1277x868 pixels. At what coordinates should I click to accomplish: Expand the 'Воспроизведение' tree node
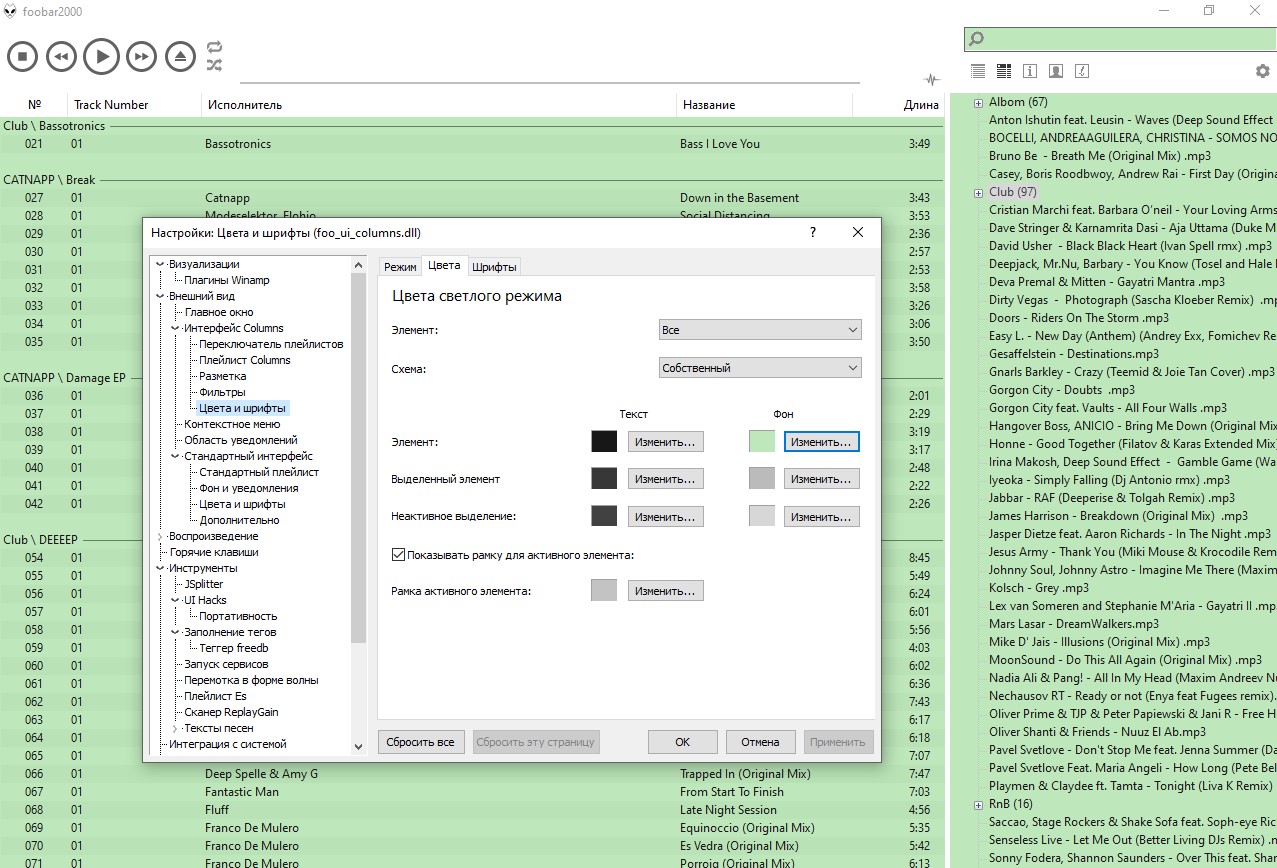(x=160, y=536)
